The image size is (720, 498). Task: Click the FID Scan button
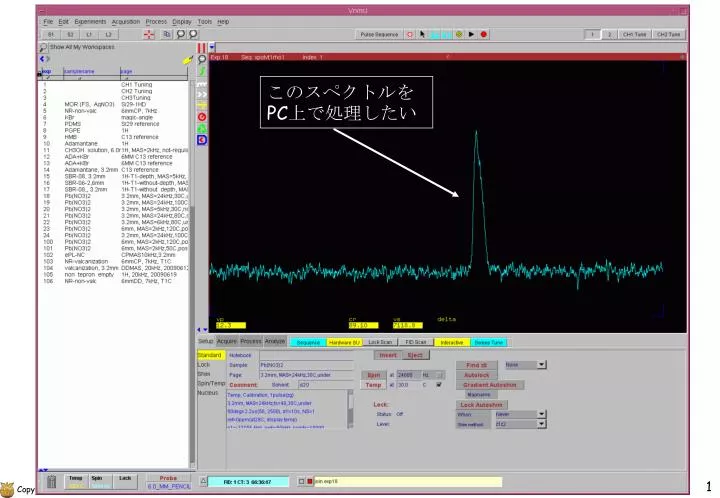[x=416, y=342]
